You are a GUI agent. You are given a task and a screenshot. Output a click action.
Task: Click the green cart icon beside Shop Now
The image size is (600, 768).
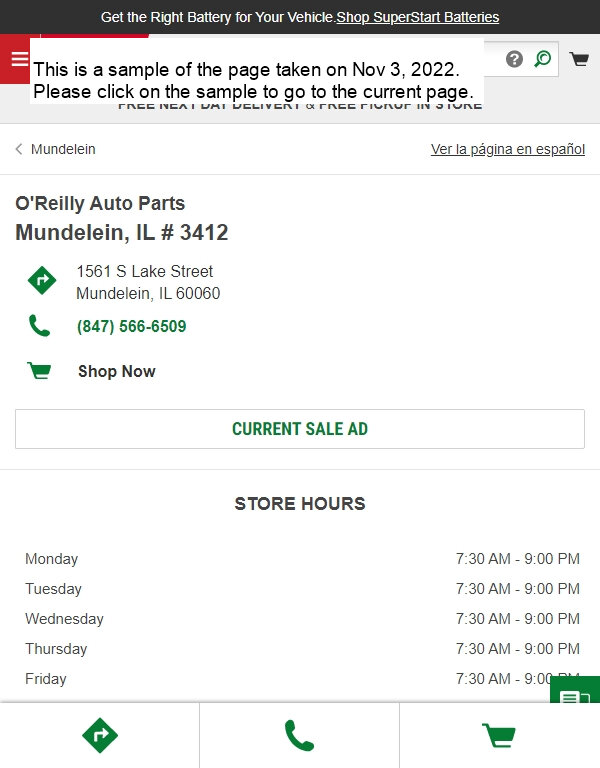click(39, 371)
